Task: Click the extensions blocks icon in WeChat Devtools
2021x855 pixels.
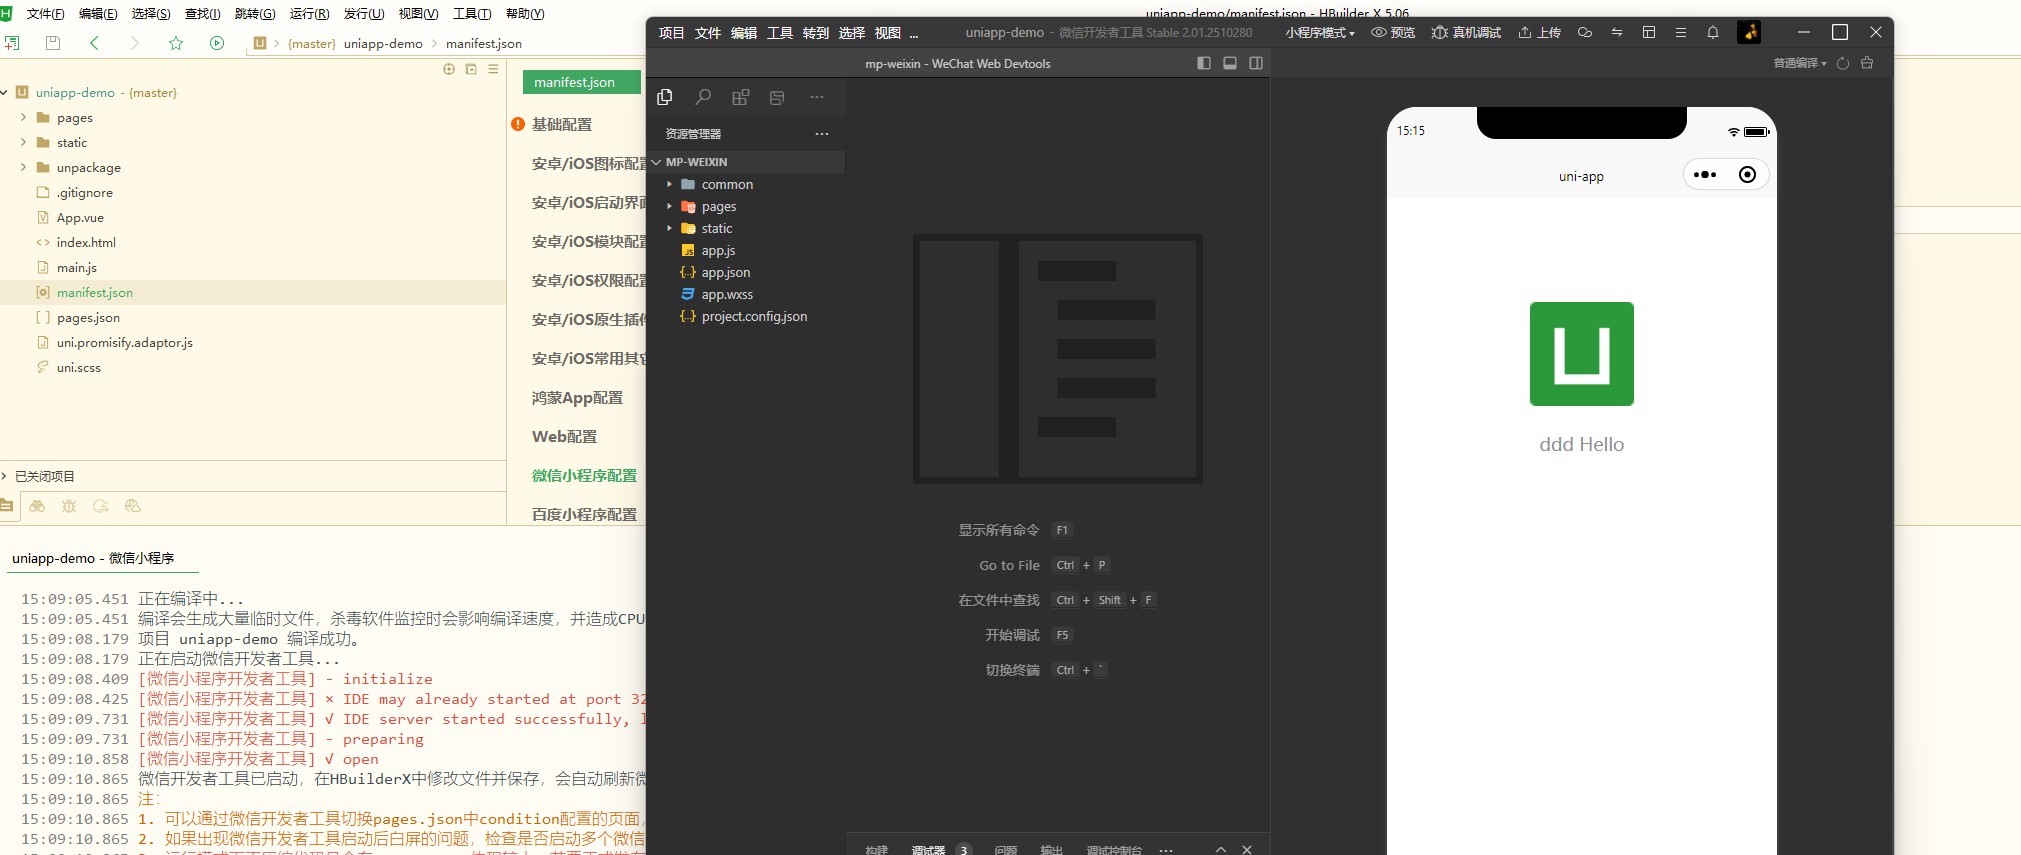Action: (x=740, y=97)
